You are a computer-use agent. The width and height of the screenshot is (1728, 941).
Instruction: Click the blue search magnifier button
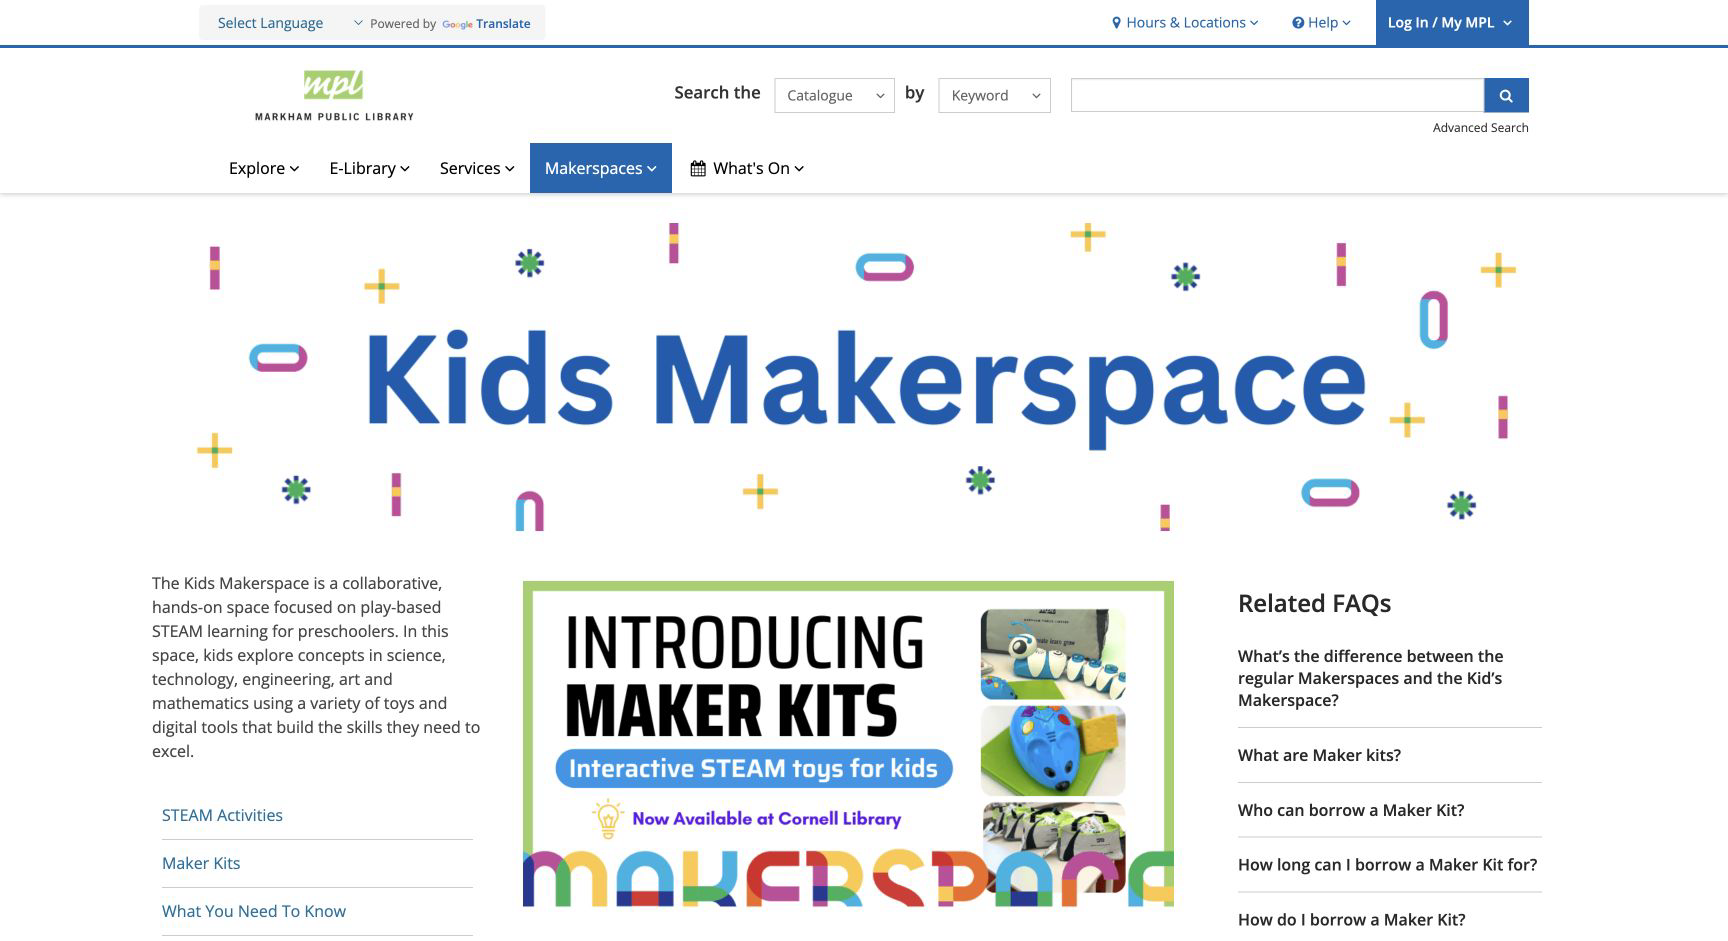point(1506,95)
